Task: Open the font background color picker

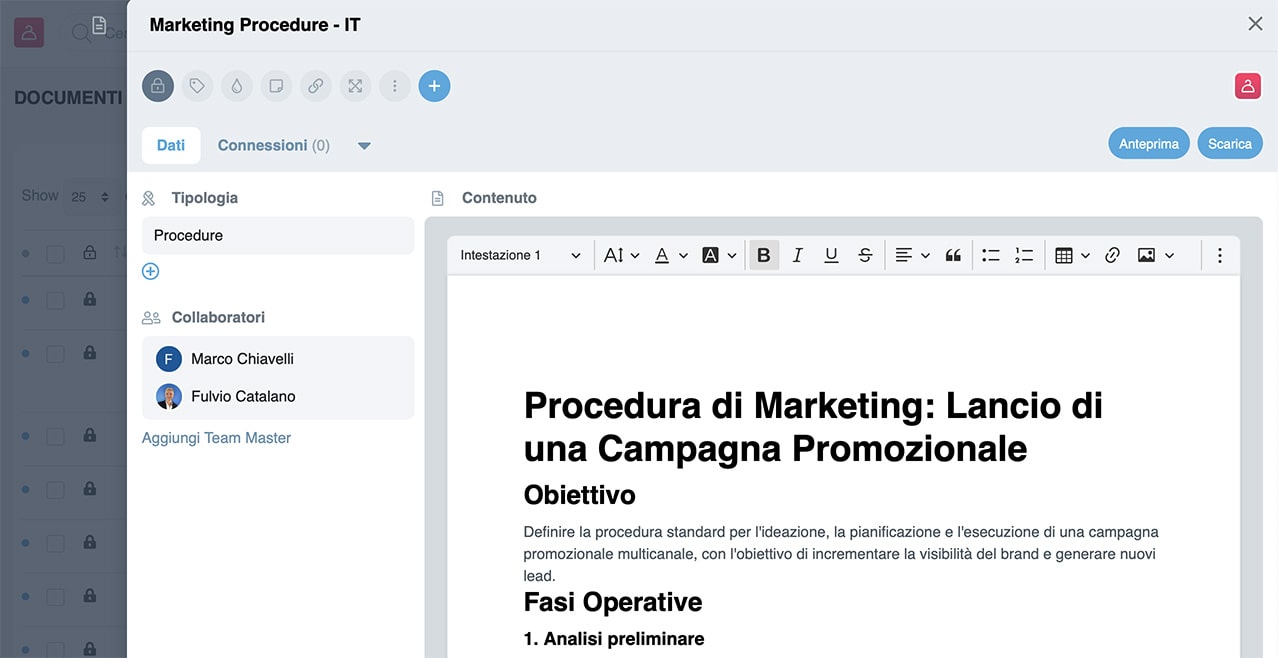Action: pos(718,256)
